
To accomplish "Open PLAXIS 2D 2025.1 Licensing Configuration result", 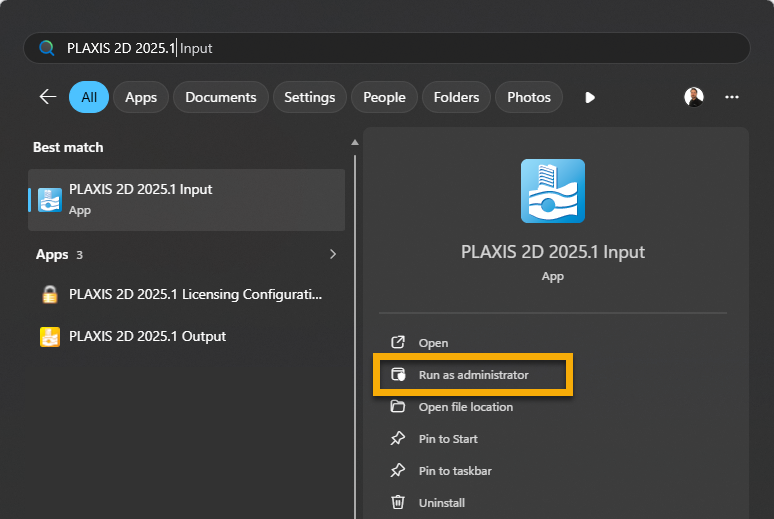I will pyautogui.click(x=187, y=294).
